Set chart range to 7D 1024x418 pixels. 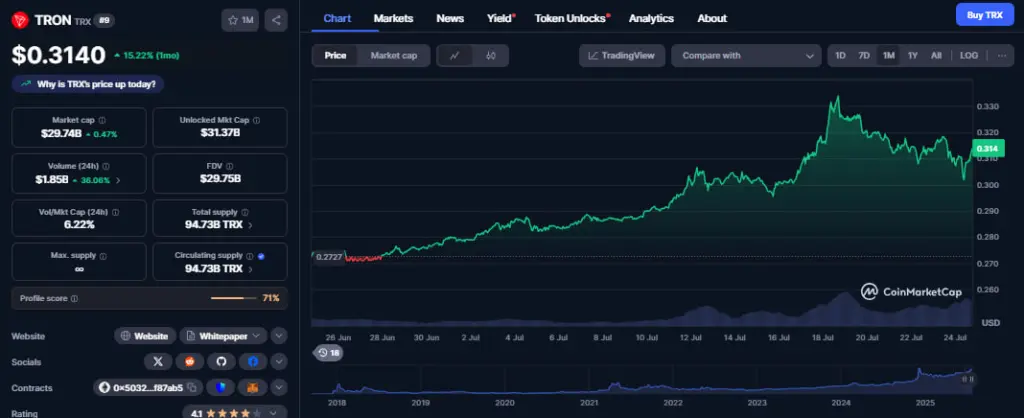point(864,56)
